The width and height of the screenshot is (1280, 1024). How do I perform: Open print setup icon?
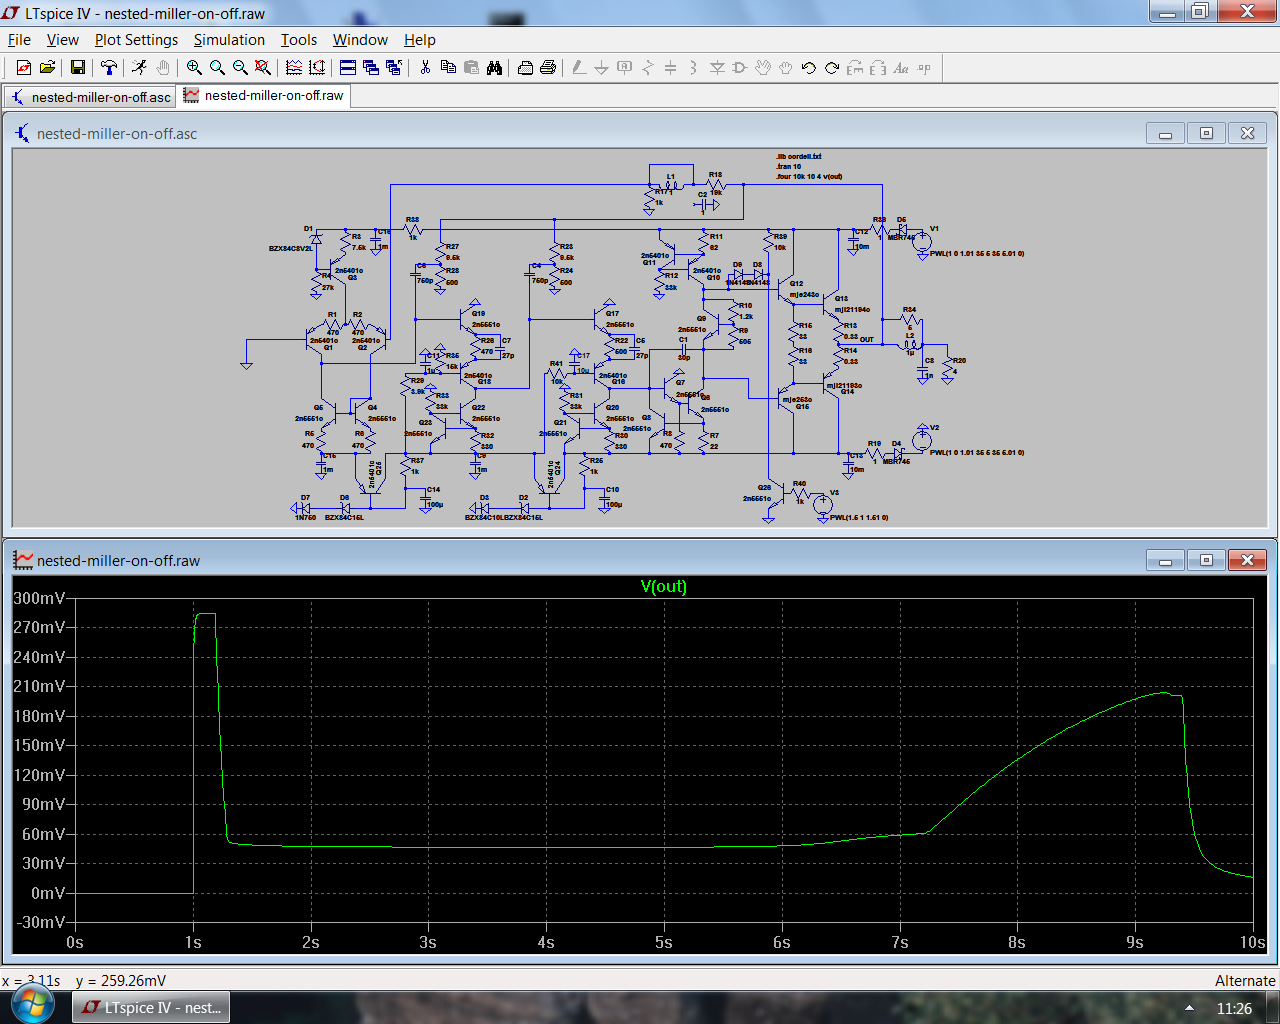pyautogui.click(x=525, y=68)
